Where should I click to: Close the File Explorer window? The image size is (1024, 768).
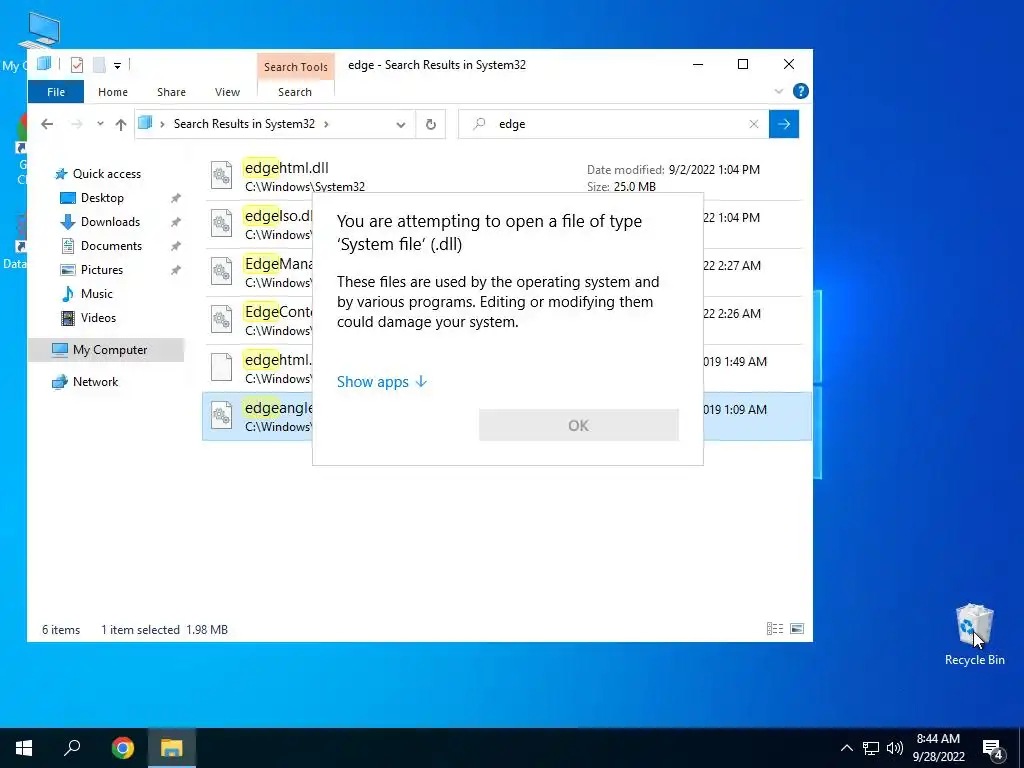(789, 64)
